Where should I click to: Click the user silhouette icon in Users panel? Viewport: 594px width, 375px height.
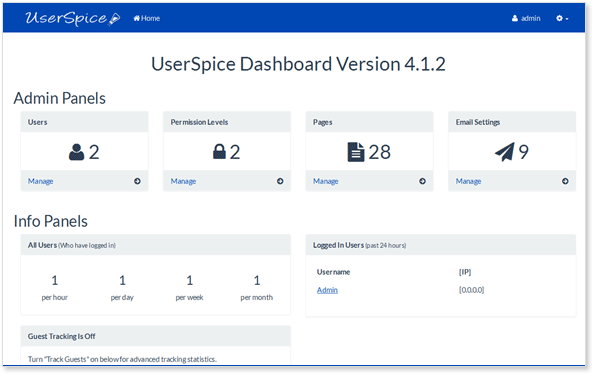76,152
